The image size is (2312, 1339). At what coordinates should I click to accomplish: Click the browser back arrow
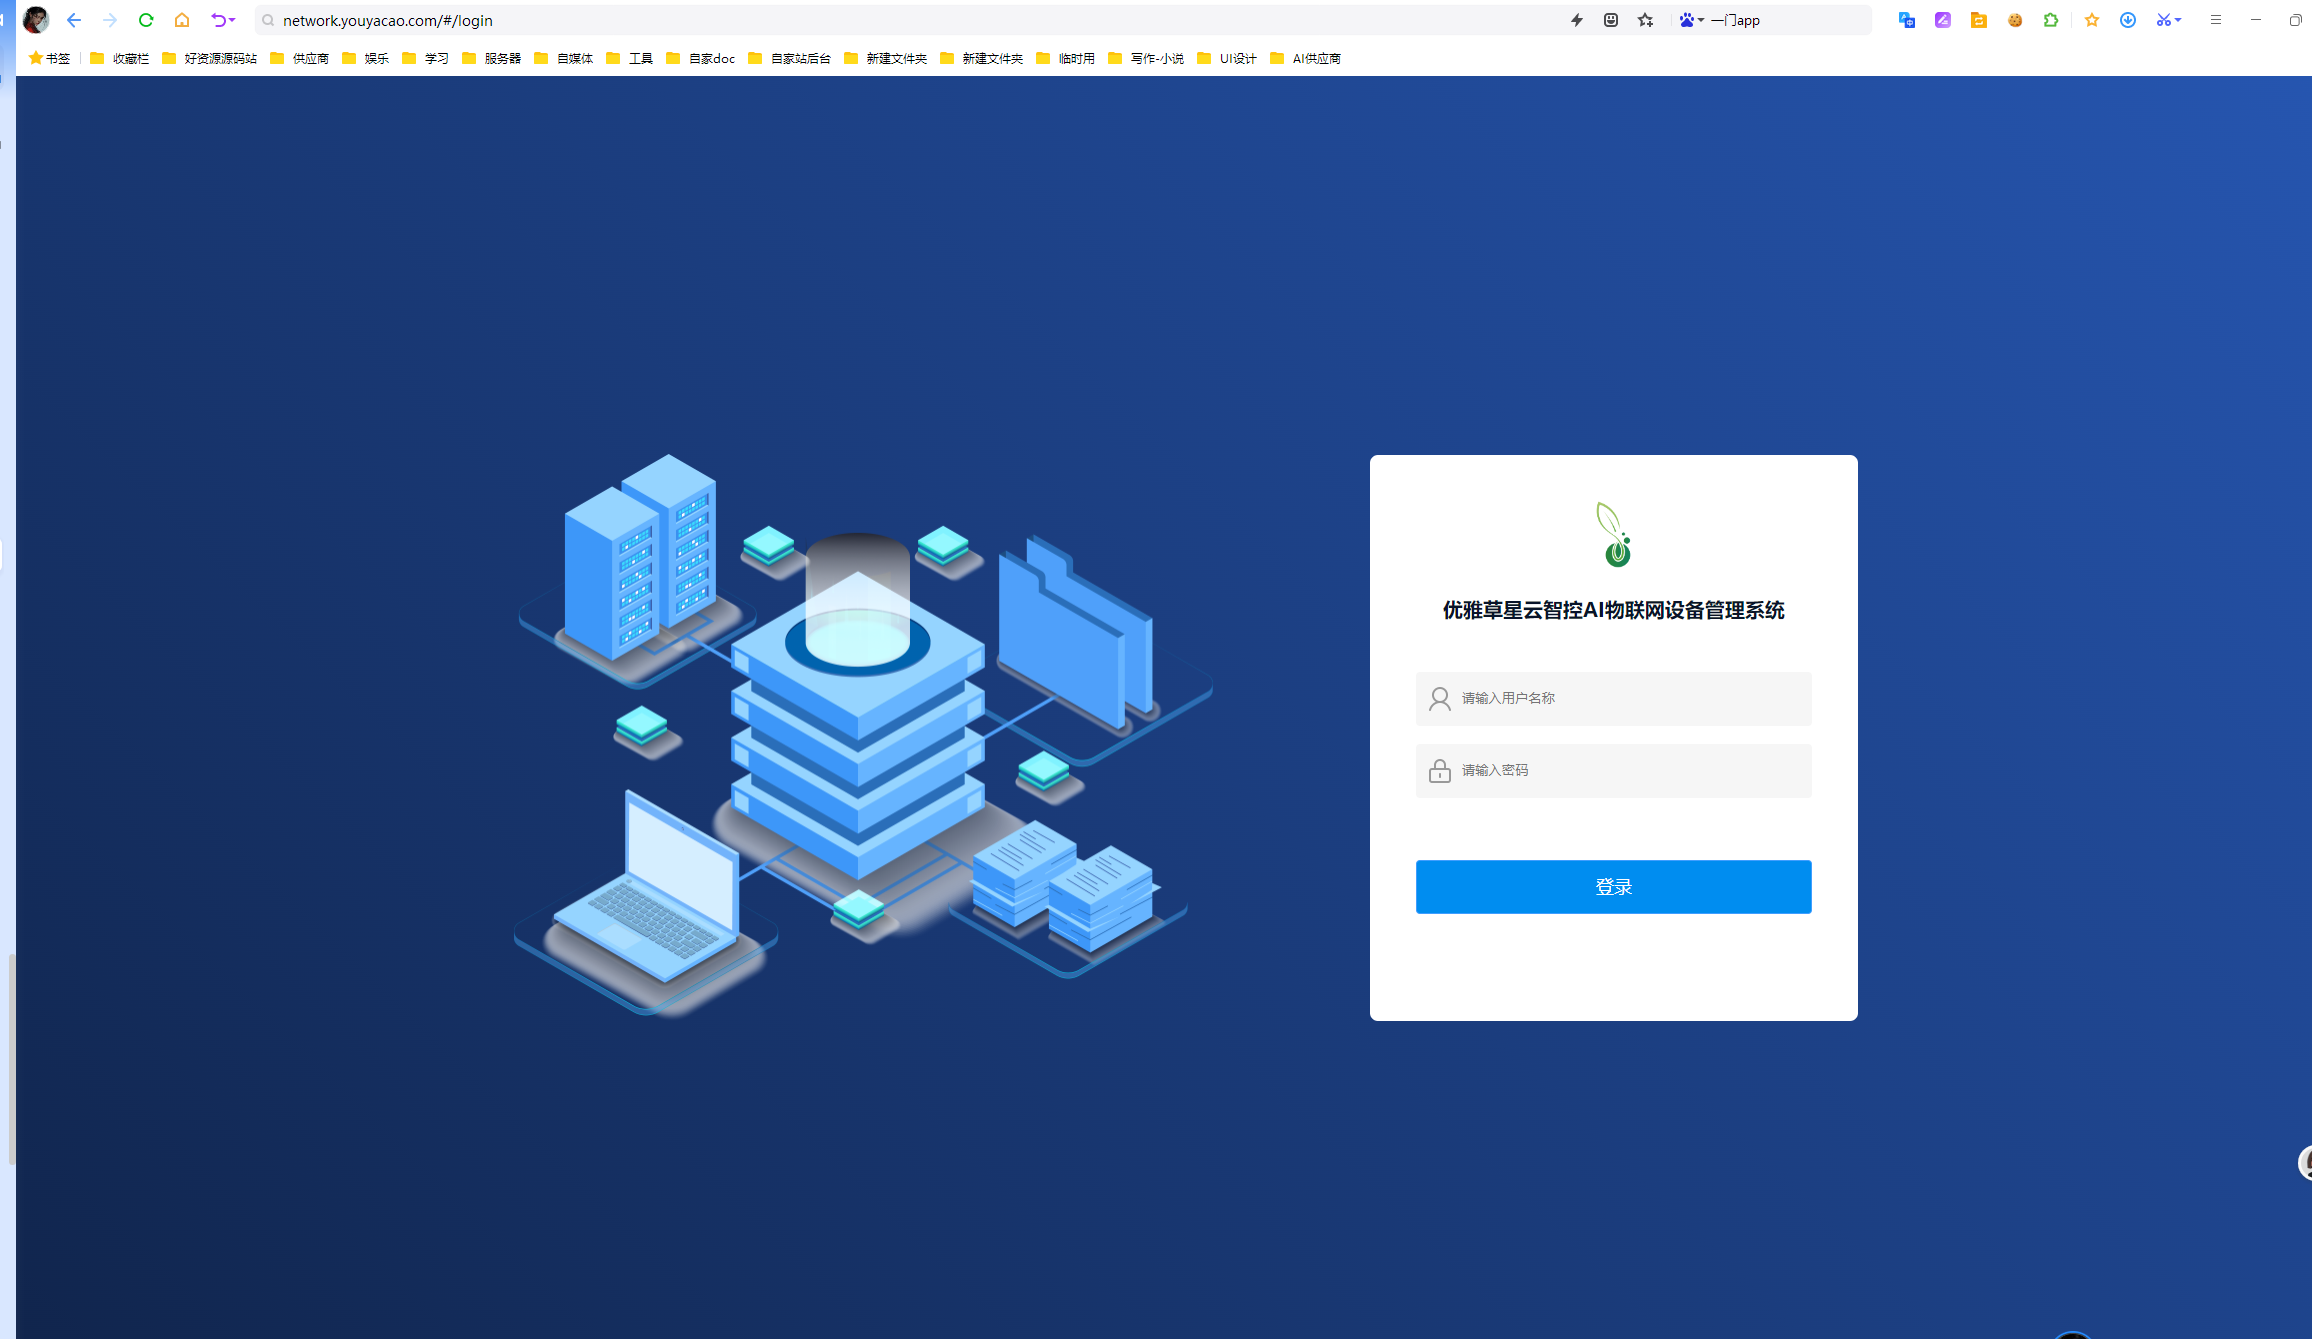(74, 20)
